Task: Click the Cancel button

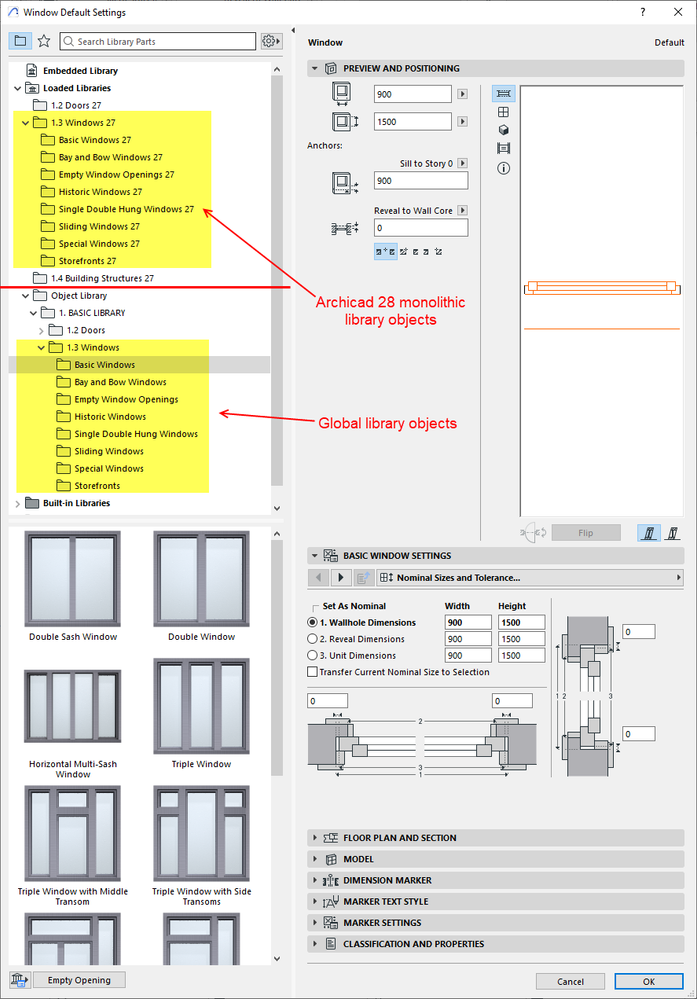Action: click(570, 981)
